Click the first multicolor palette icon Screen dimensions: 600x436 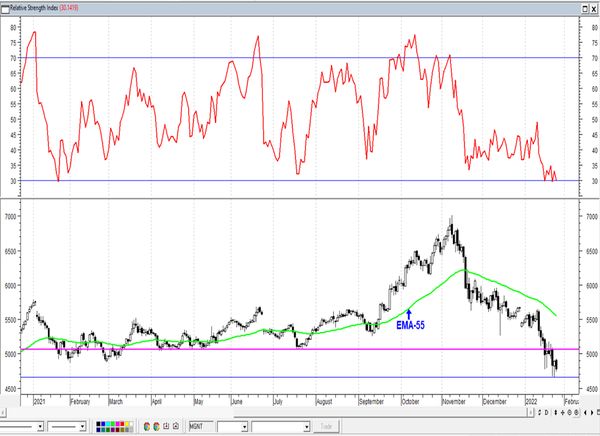148,426
